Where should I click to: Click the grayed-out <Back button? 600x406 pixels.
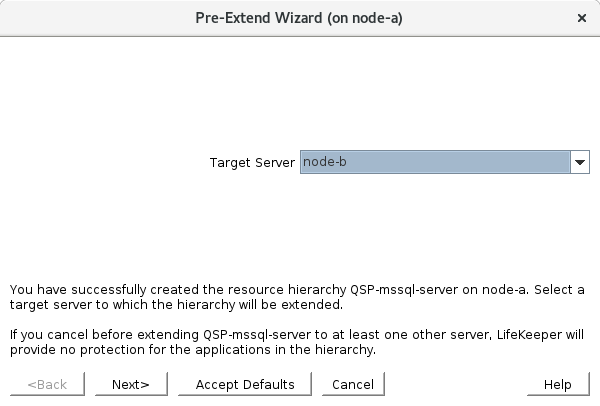click(x=47, y=384)
